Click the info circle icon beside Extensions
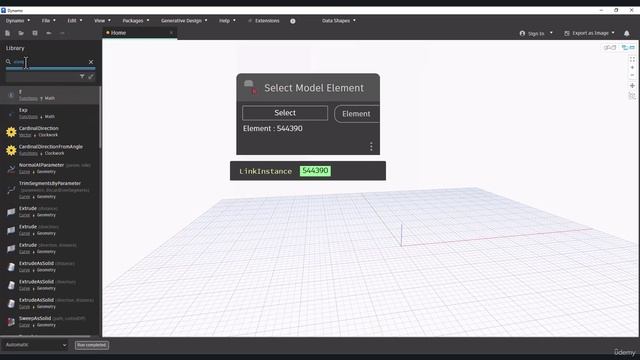 click(x=293, y=21)
